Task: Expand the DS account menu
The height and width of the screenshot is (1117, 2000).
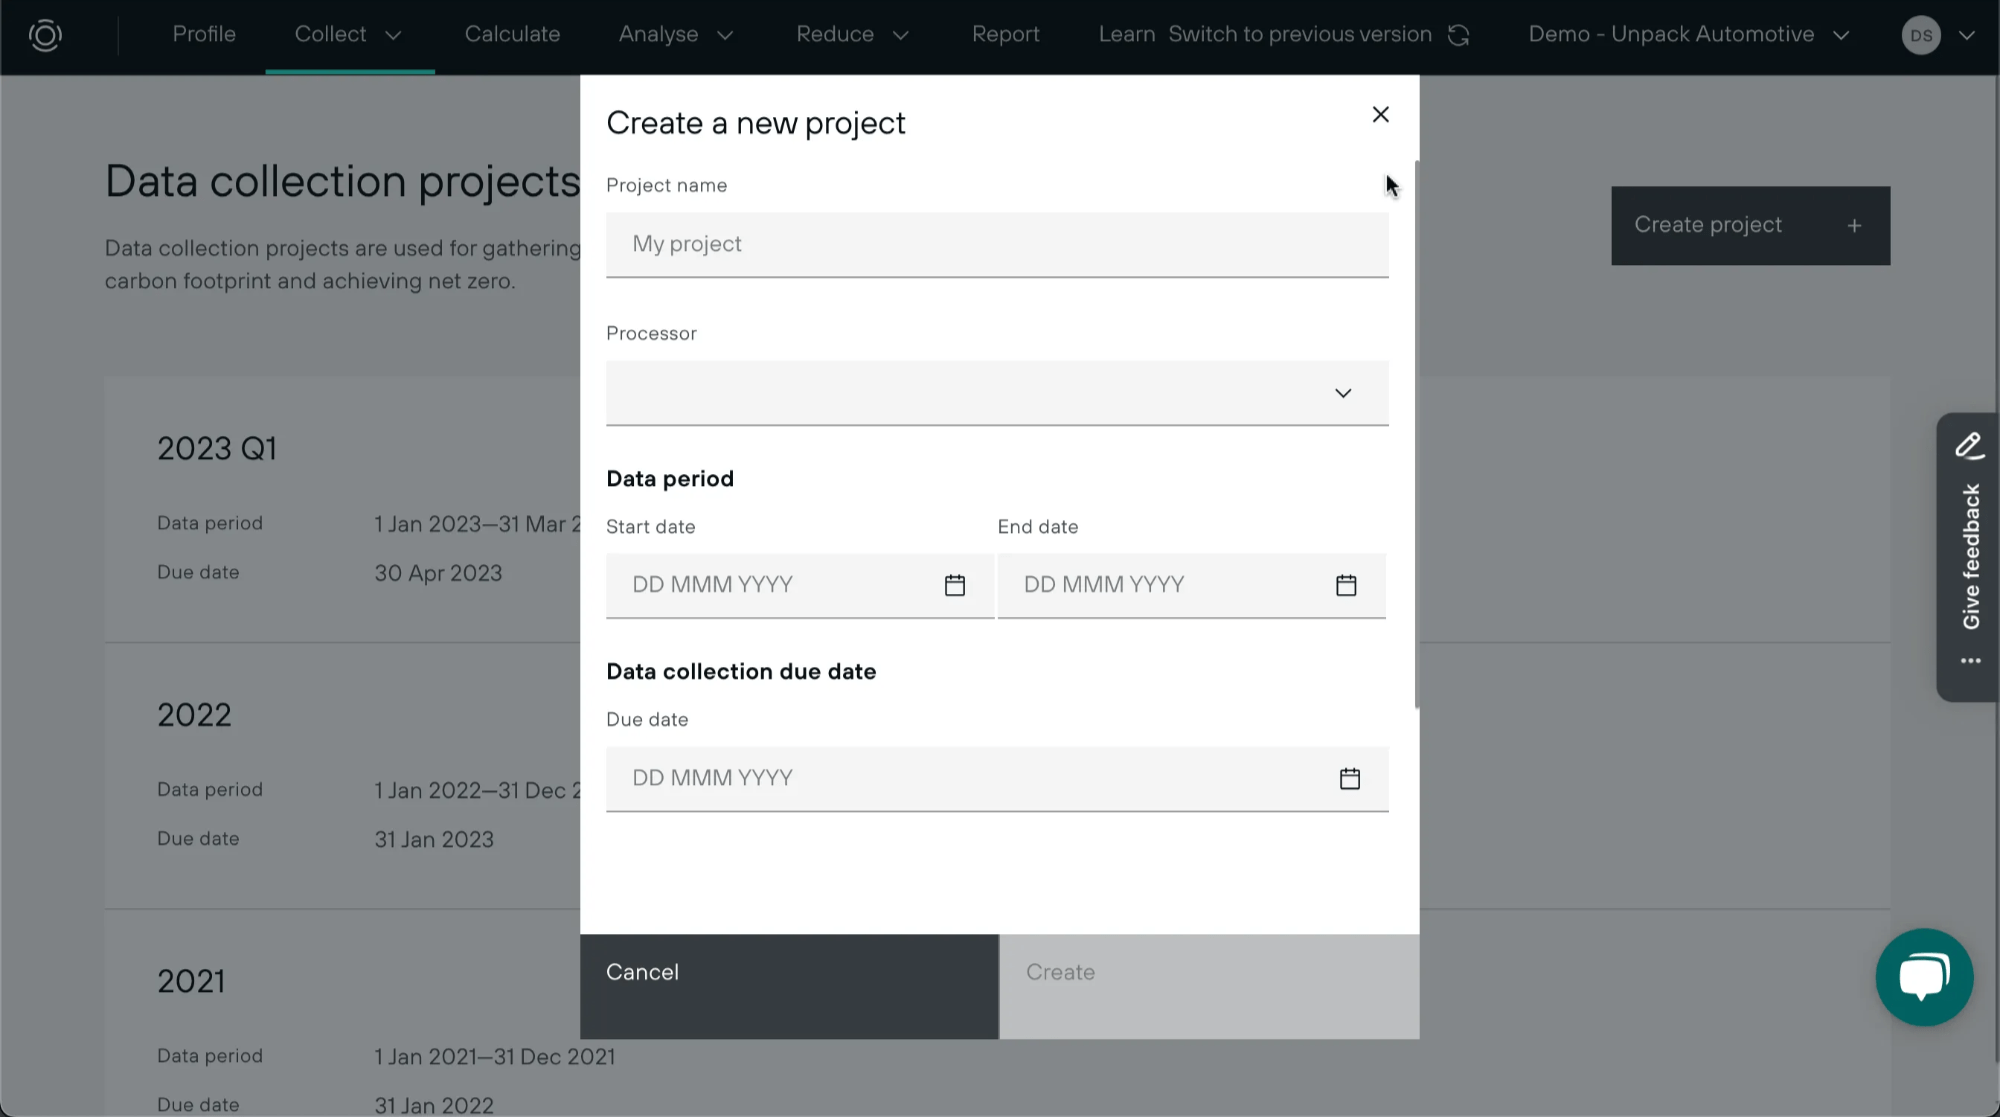Action: coord(1940,34)
